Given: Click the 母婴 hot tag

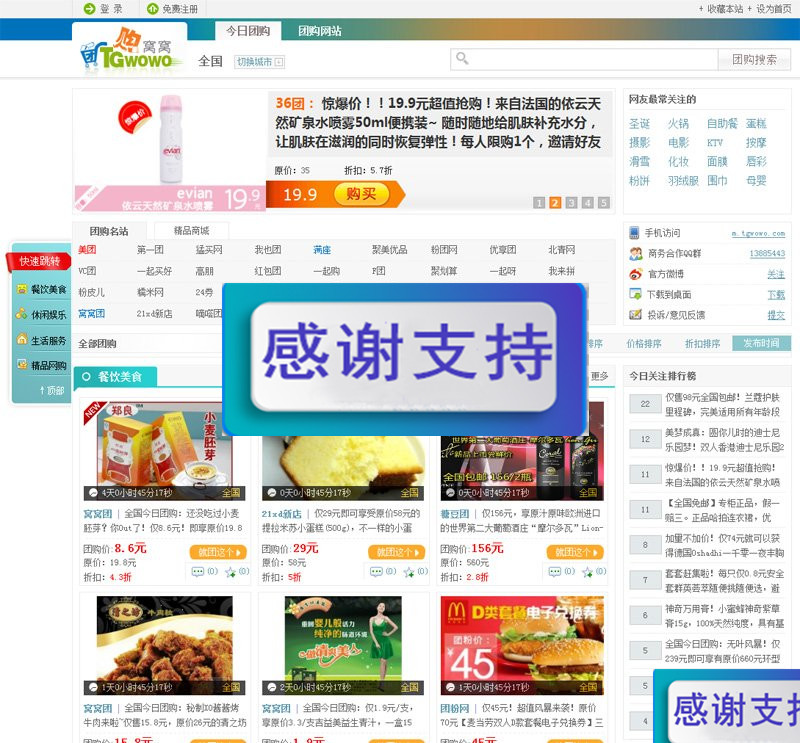Looking at the screenshot, I should [x=756, y=181].
